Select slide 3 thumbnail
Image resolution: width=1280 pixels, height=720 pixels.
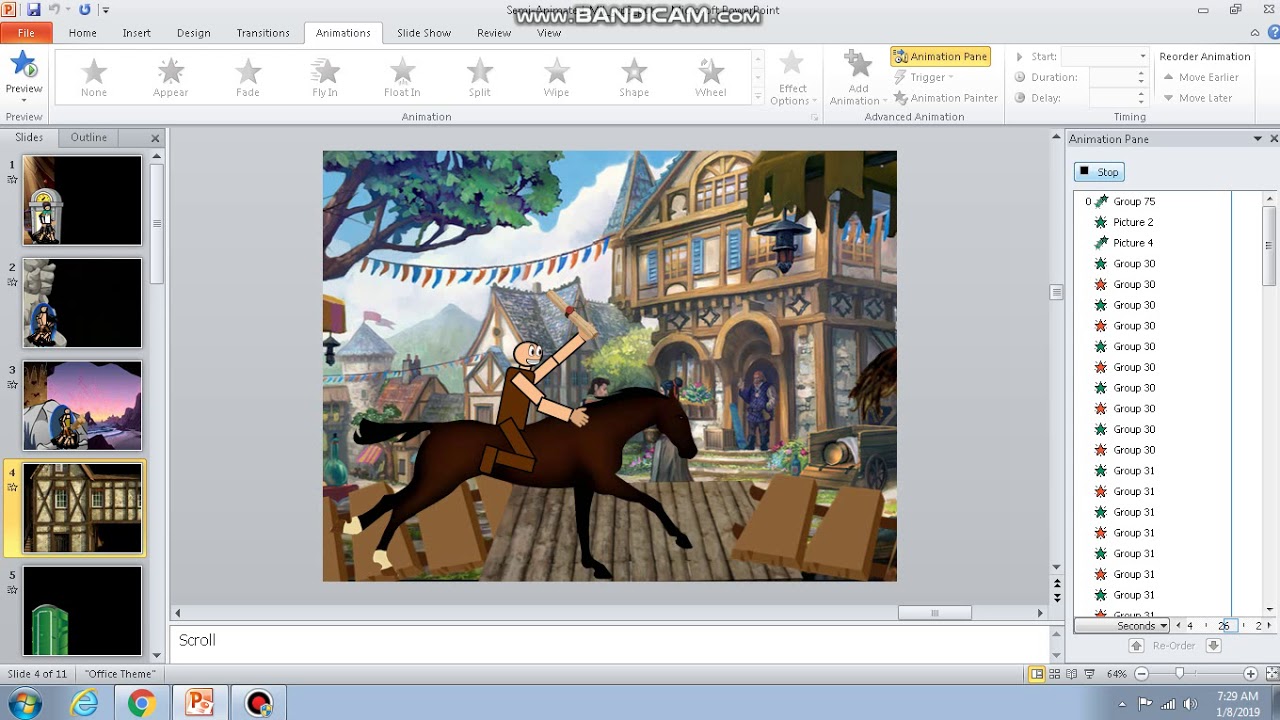coord(83,406)
